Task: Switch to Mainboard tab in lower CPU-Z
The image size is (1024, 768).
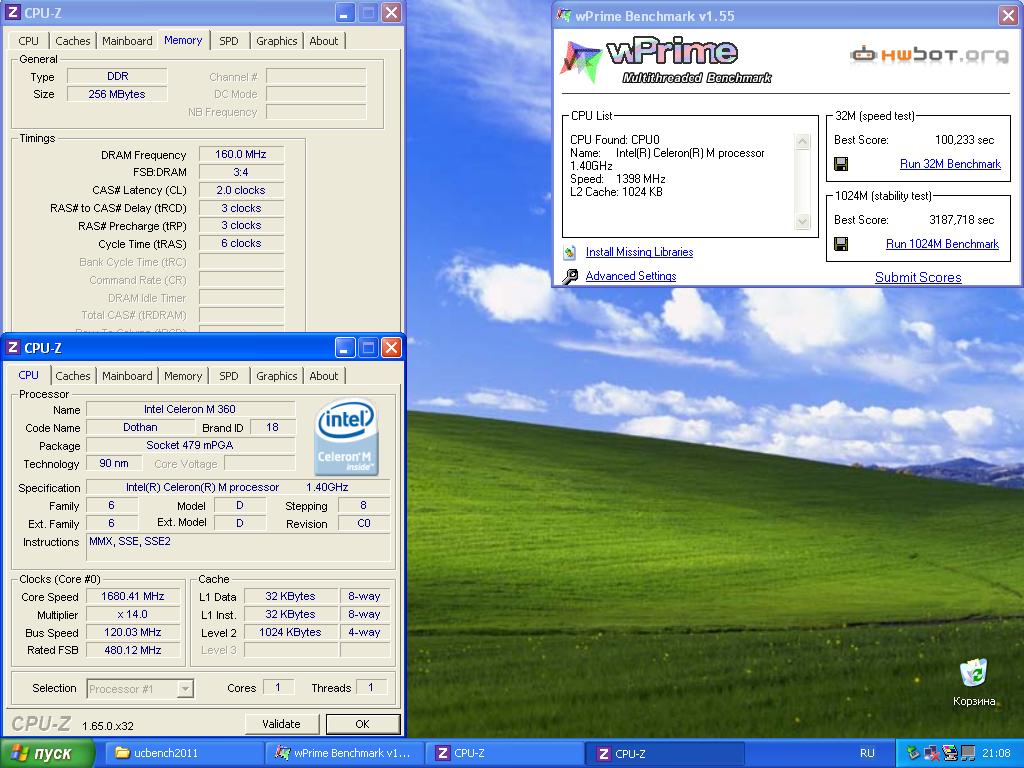Action: (x=127, y=376)
